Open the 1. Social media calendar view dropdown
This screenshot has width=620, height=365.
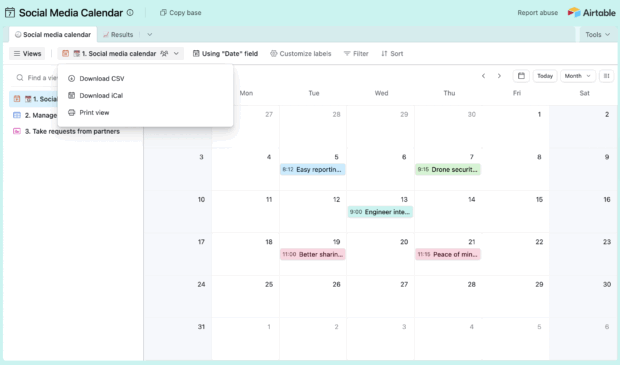pyautogui.click(x=121, y=53)
